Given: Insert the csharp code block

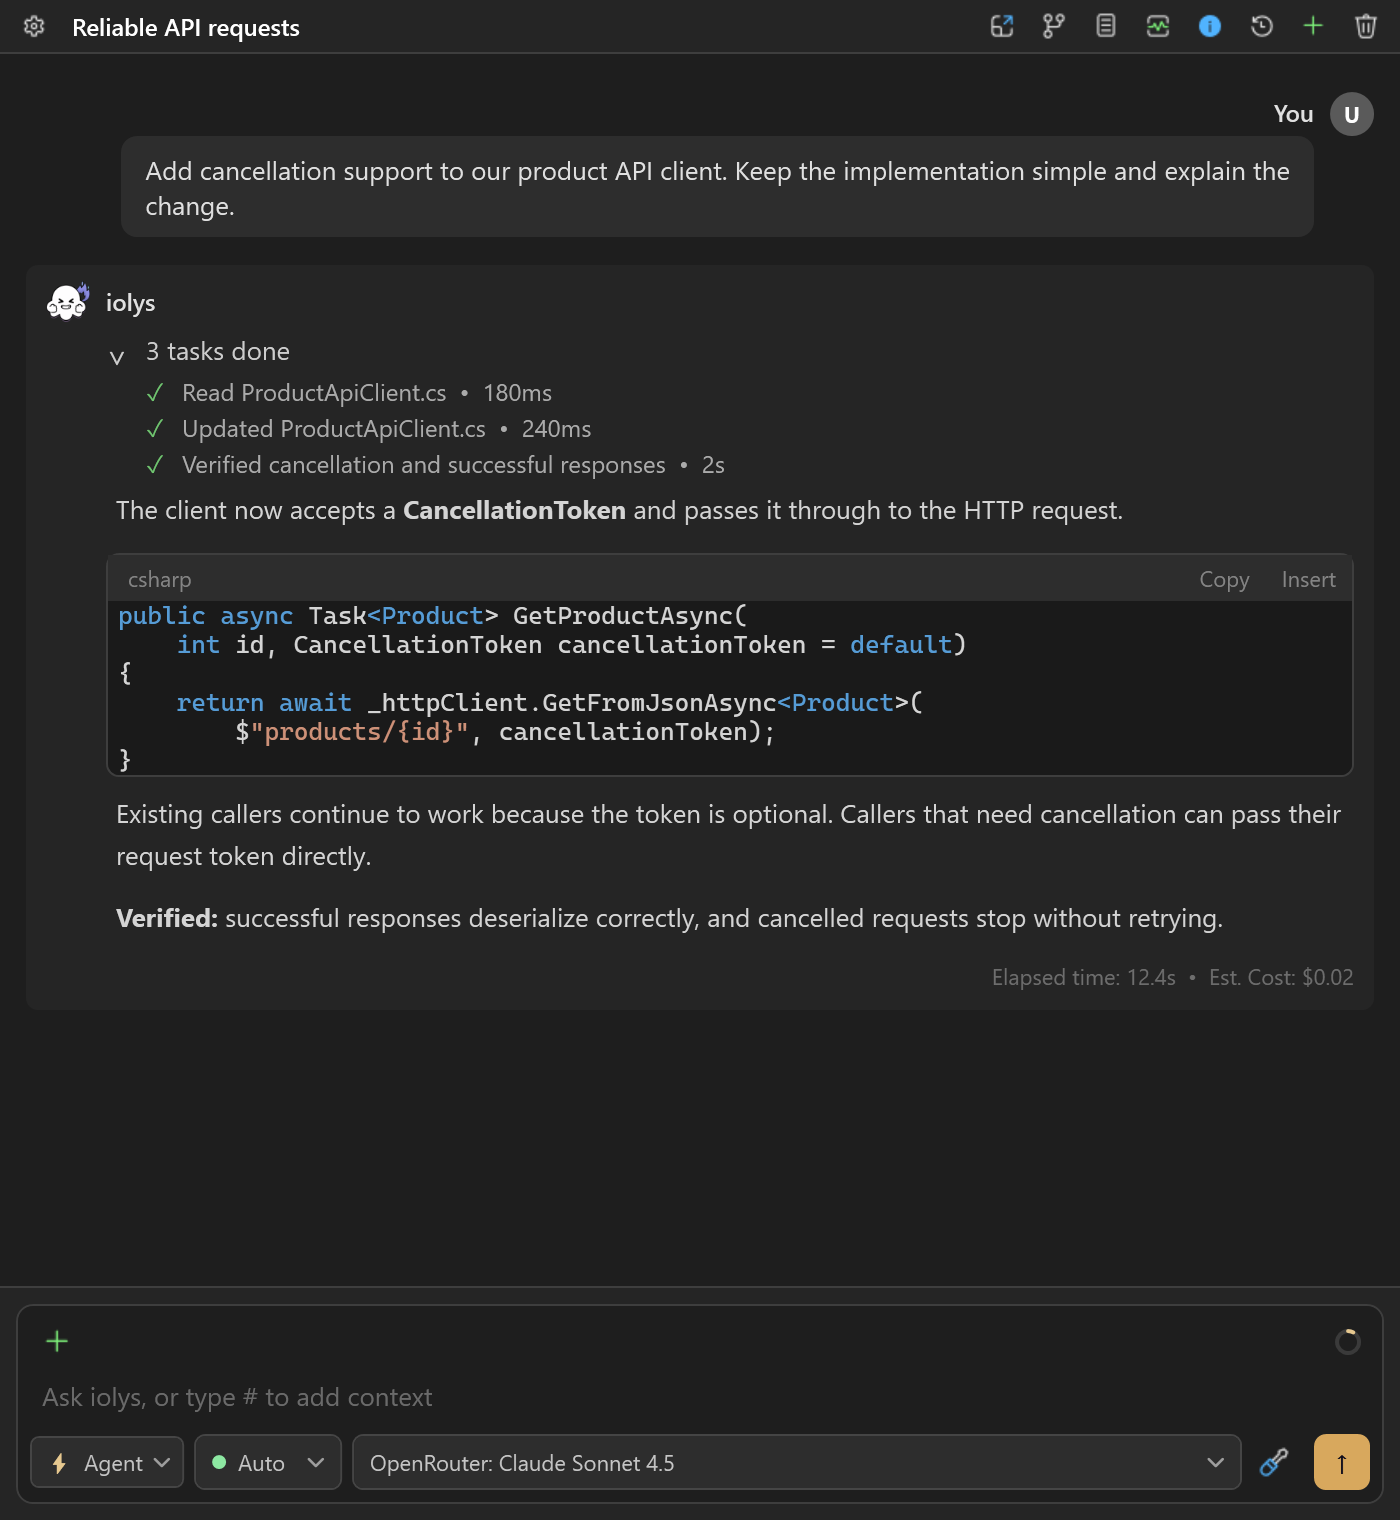Looking at the screenshot, I should tap(1308, 579).
